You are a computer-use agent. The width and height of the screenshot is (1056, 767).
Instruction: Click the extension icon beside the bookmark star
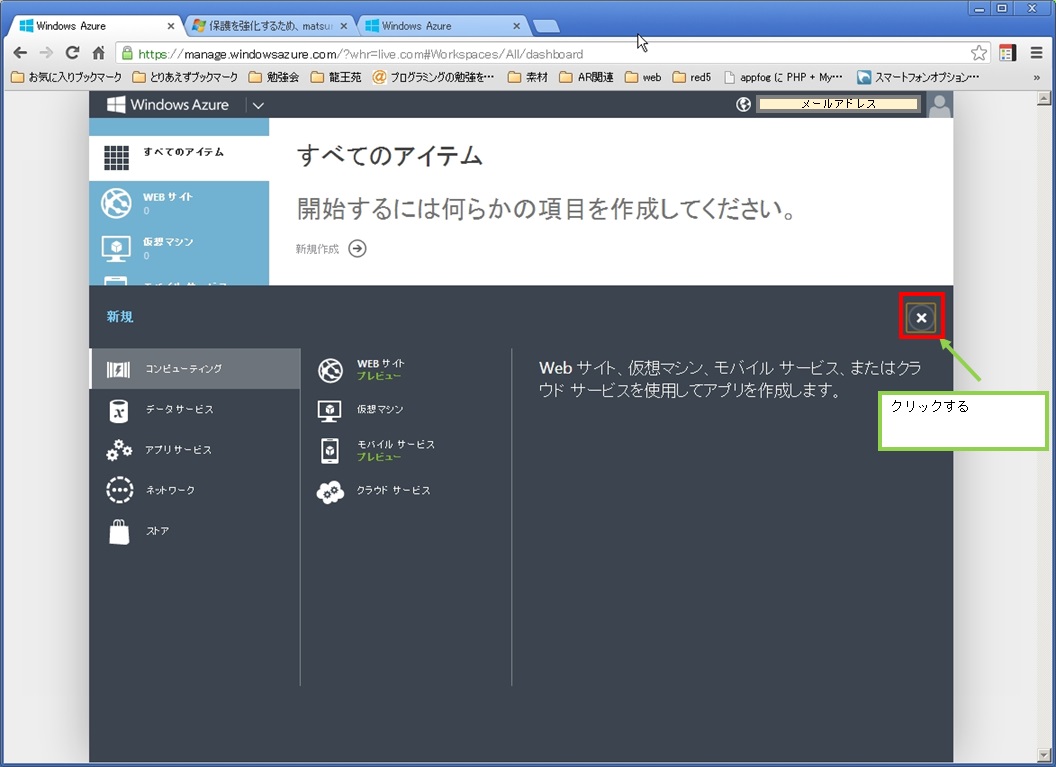click(x=1008, y=53)
